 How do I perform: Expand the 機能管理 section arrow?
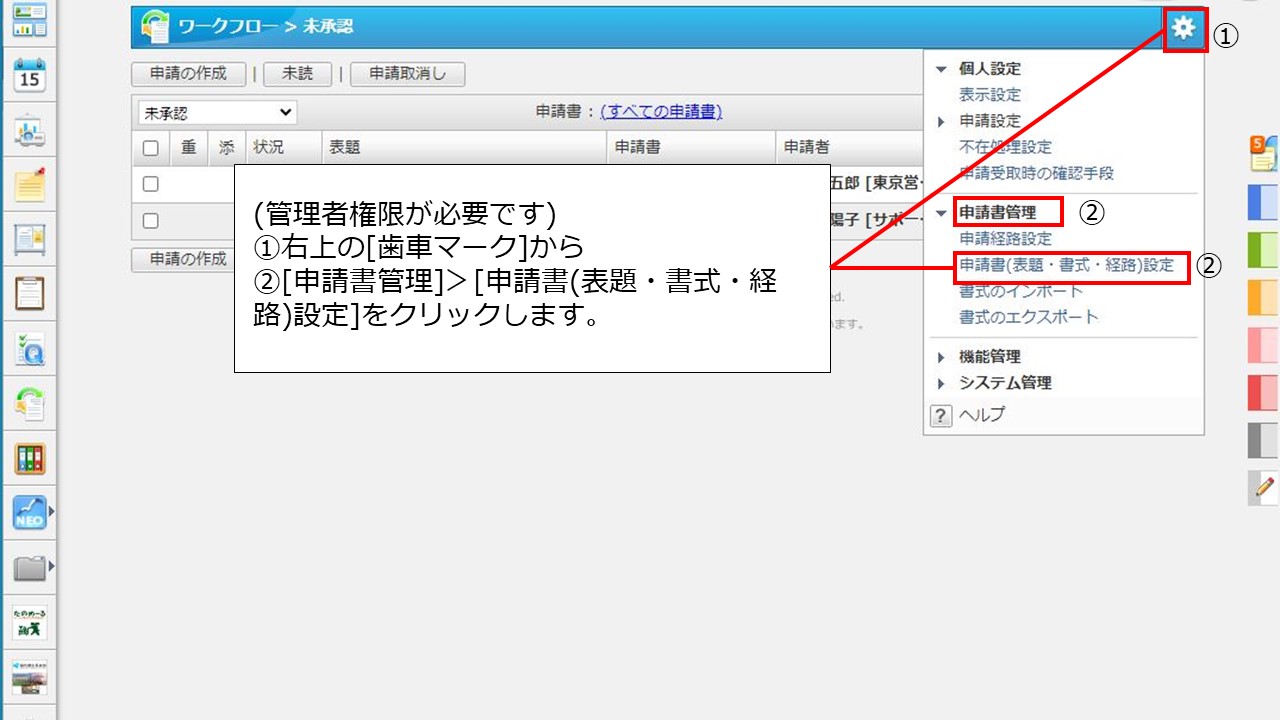coord(940,357)
